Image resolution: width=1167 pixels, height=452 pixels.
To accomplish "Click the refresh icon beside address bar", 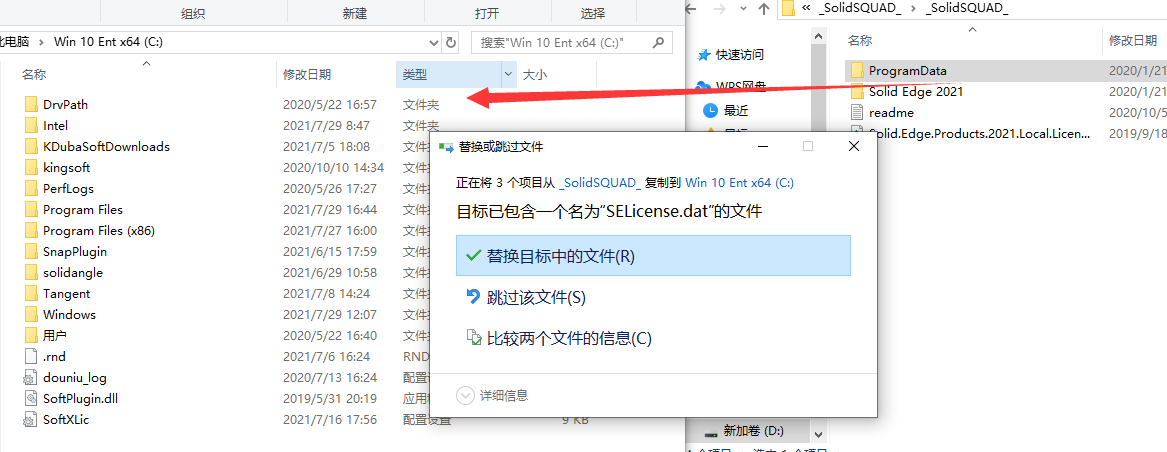I will click(451, 42).
